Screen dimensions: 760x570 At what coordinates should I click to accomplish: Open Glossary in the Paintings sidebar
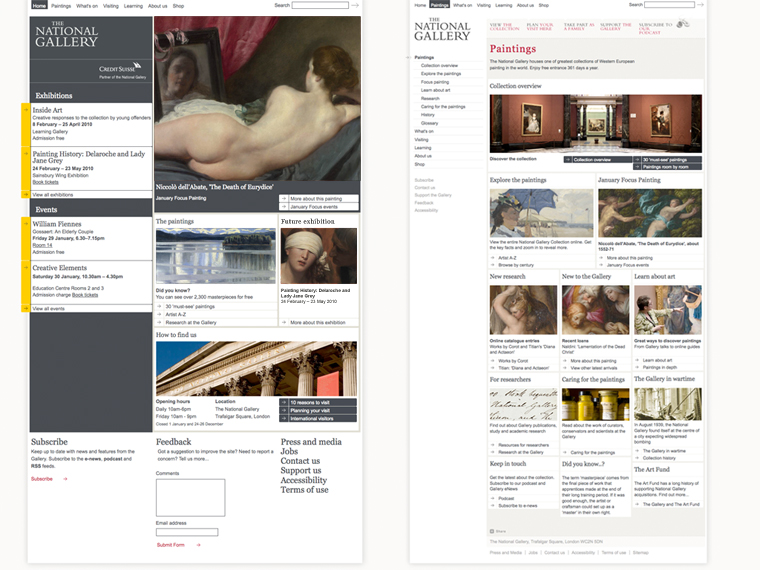click(429, 123)
